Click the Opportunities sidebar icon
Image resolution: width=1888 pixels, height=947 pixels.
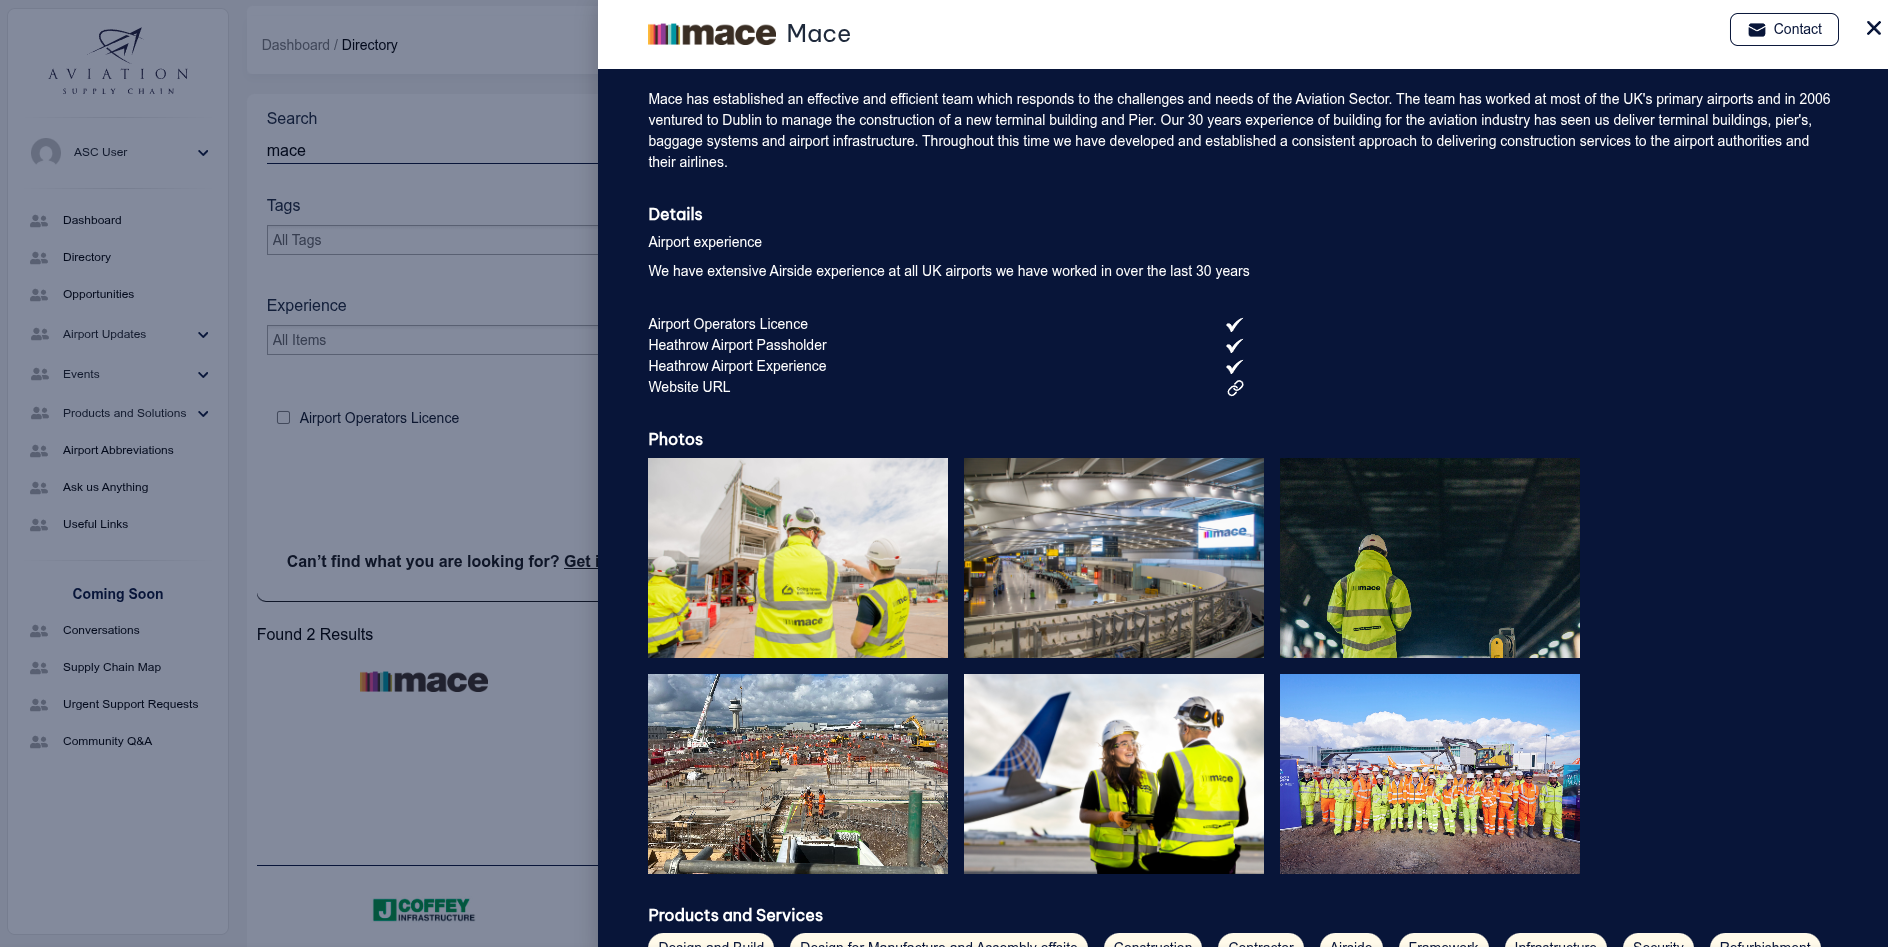click(x=39, y=295)
